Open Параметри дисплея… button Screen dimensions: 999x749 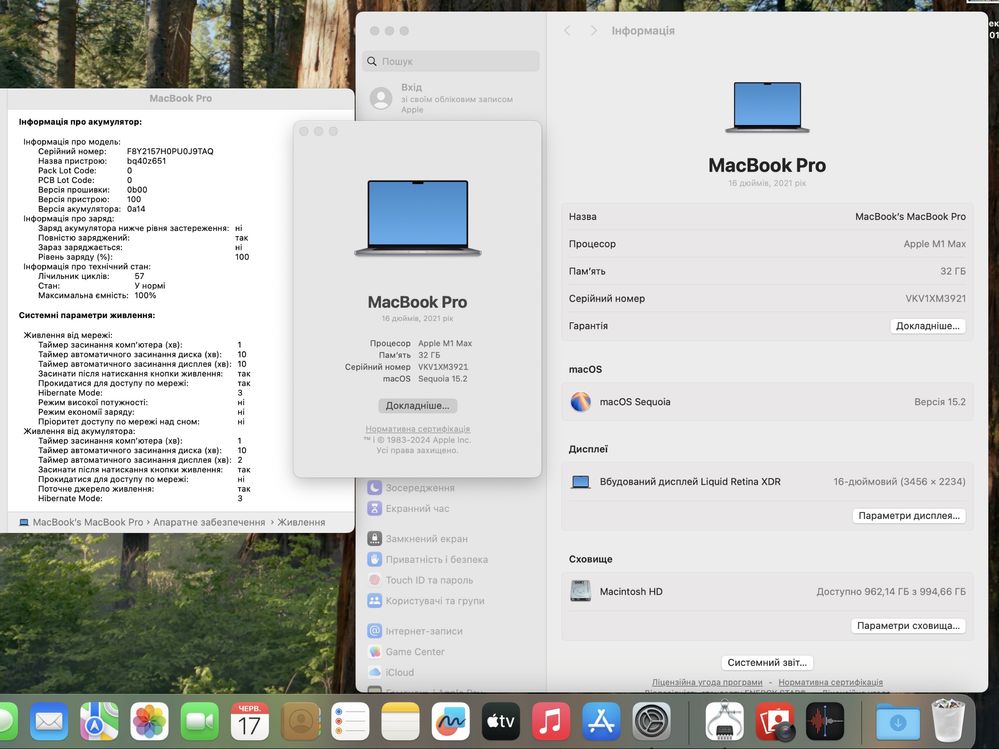(x=909, y=516)
